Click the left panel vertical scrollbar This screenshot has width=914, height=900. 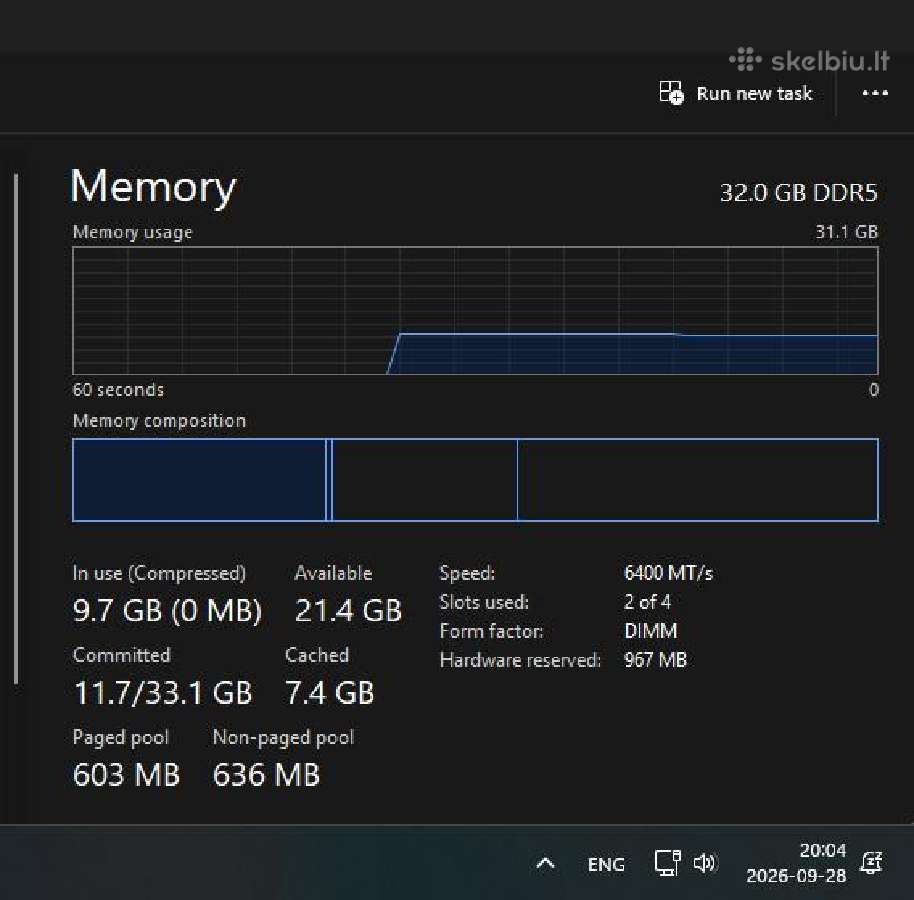(16, 428)
